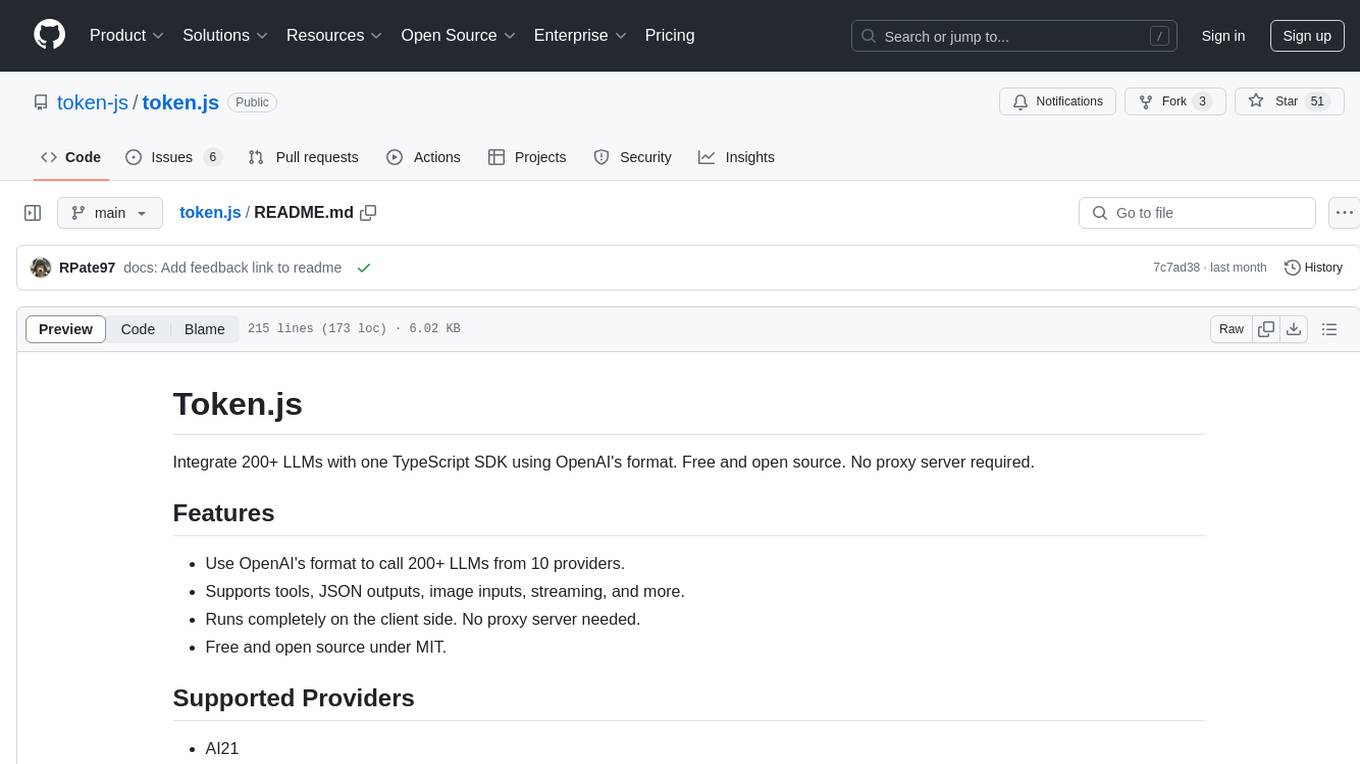This screenshot has height=764, width=1360.
Task: Open the commit message link about feedback
Action: click(x=232, y=268)
